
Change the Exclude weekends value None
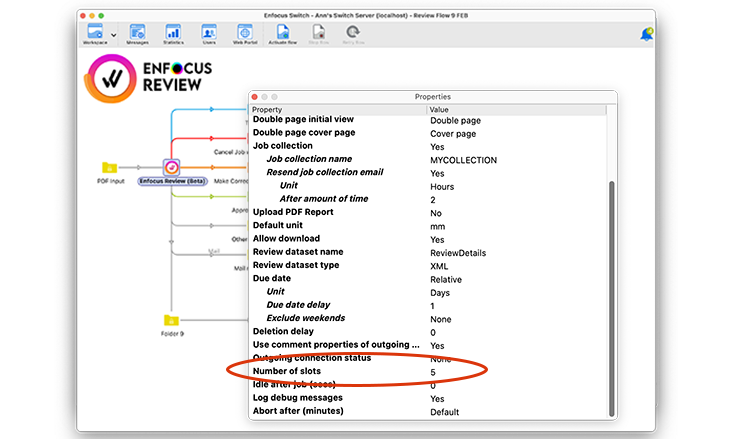tap(441, 320)
